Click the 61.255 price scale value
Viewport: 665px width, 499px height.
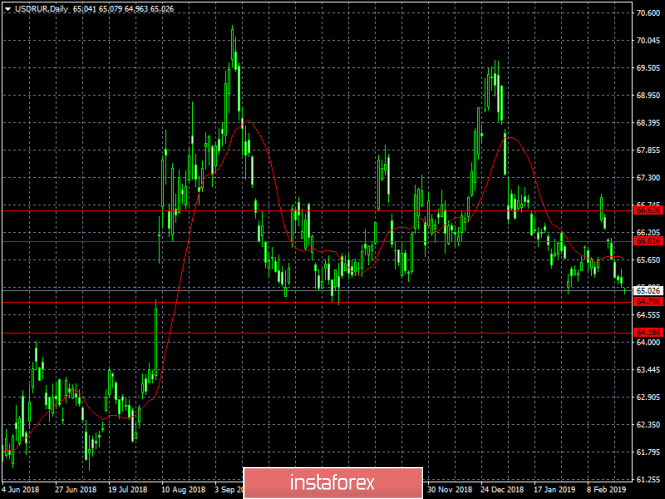pos(648,479)
